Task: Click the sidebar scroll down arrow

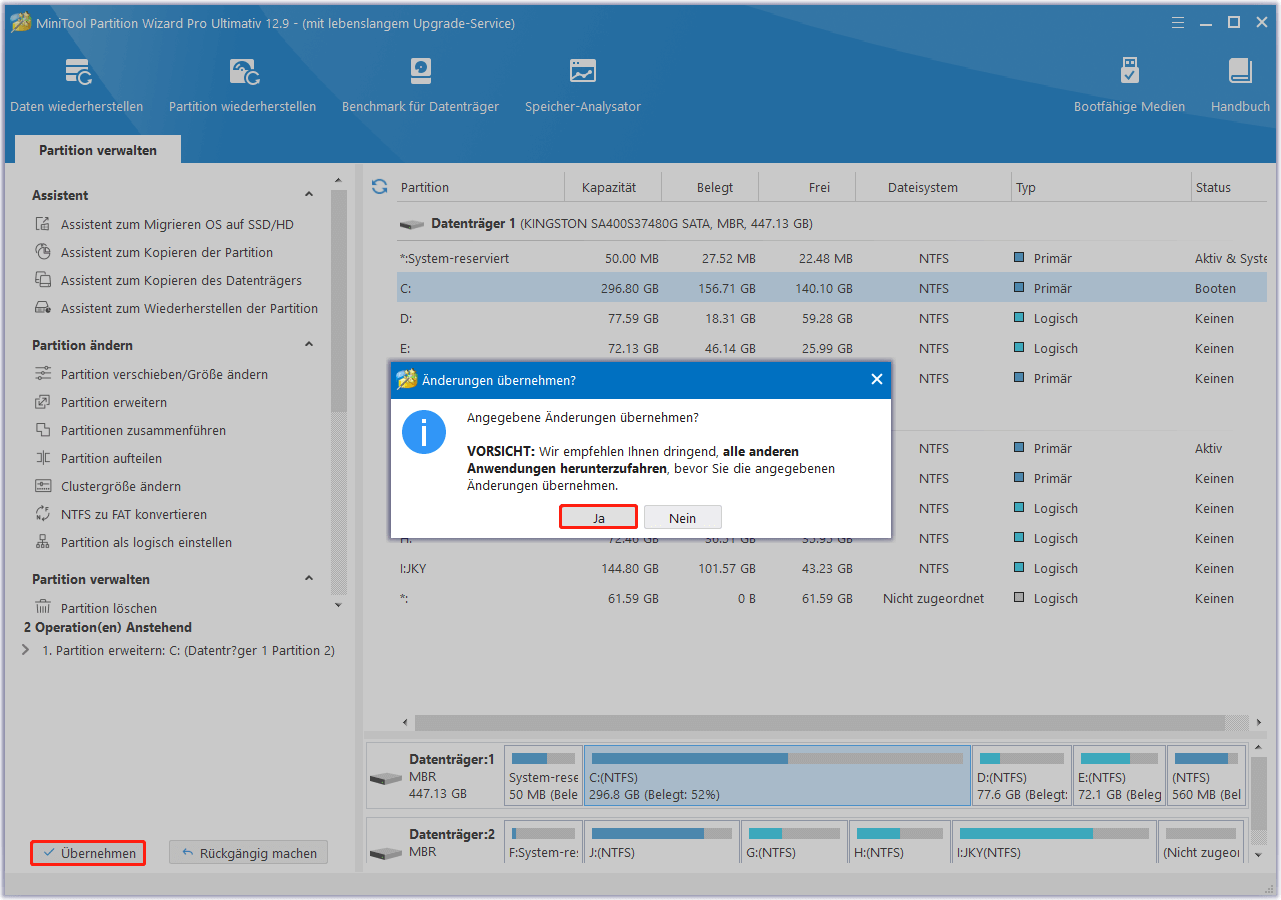Action: [x=338, y=605]
